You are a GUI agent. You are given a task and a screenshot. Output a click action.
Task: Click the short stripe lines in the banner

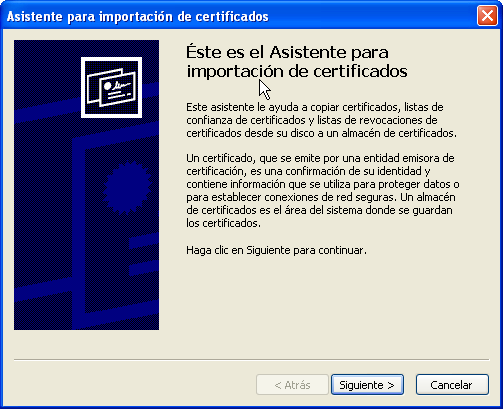[x=144, y=255]
